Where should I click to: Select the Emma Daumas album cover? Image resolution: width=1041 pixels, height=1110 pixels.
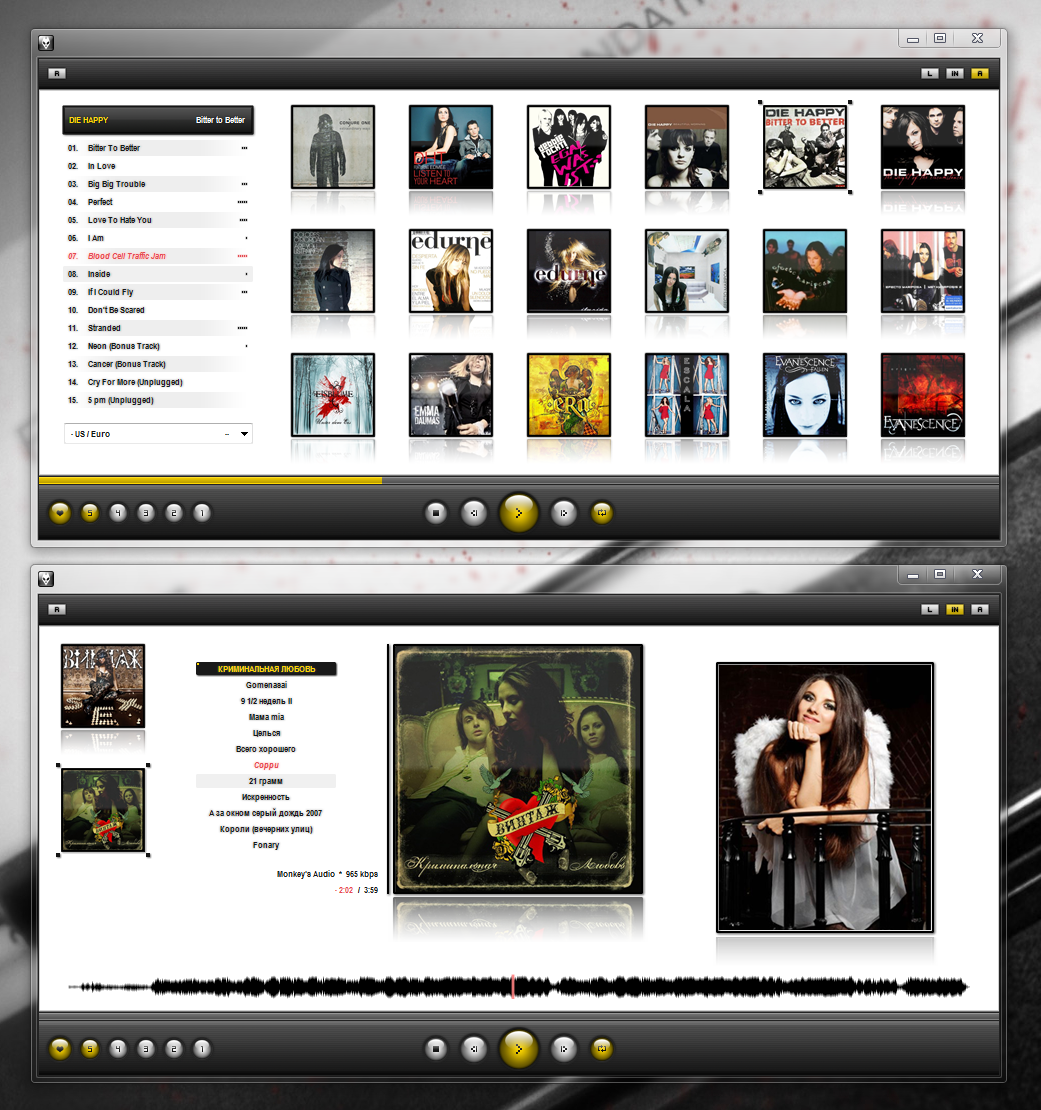tap(451, 395)
